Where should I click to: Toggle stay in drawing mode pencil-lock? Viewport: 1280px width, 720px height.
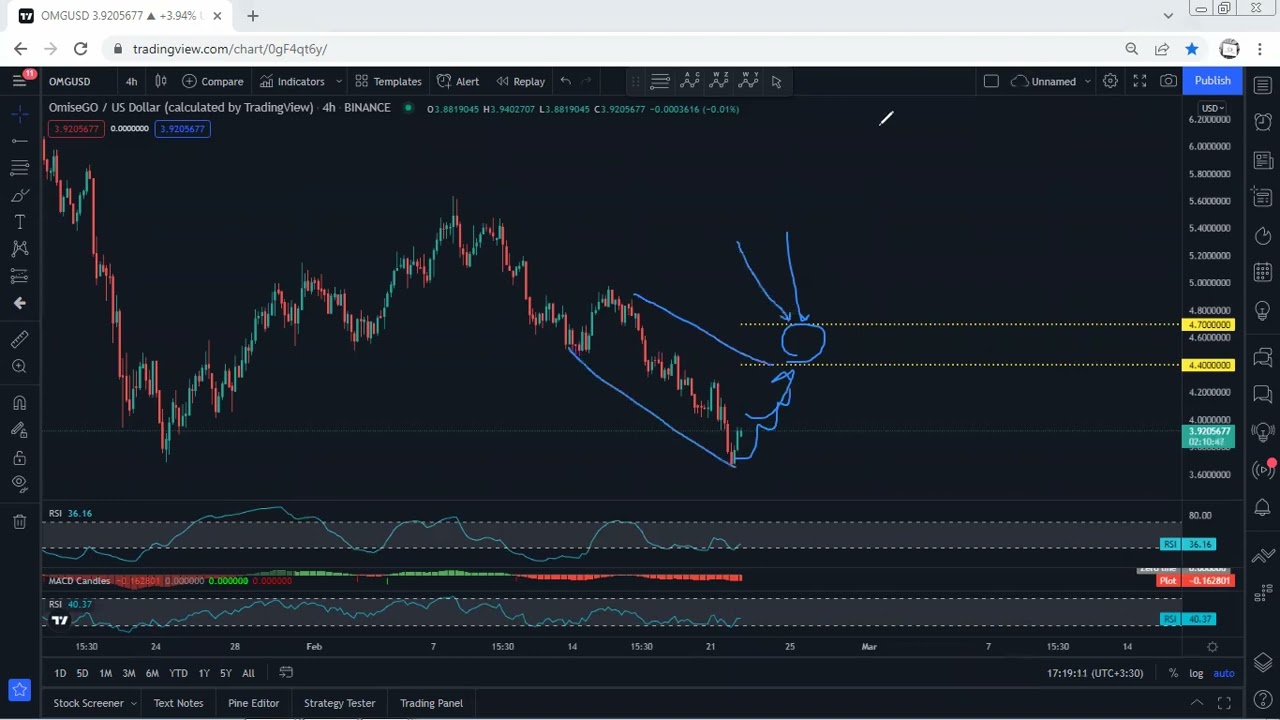[19, 430]
